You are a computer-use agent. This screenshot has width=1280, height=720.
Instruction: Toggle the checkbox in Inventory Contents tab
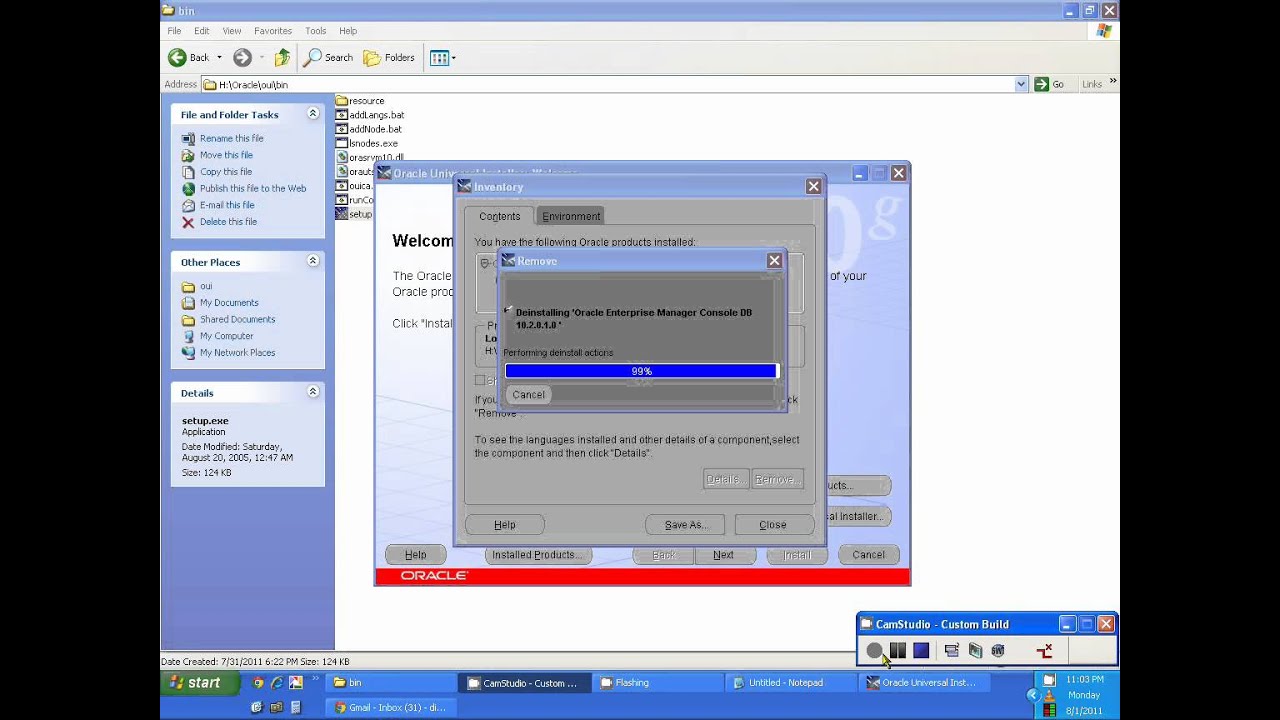click(x=479, y=380)
